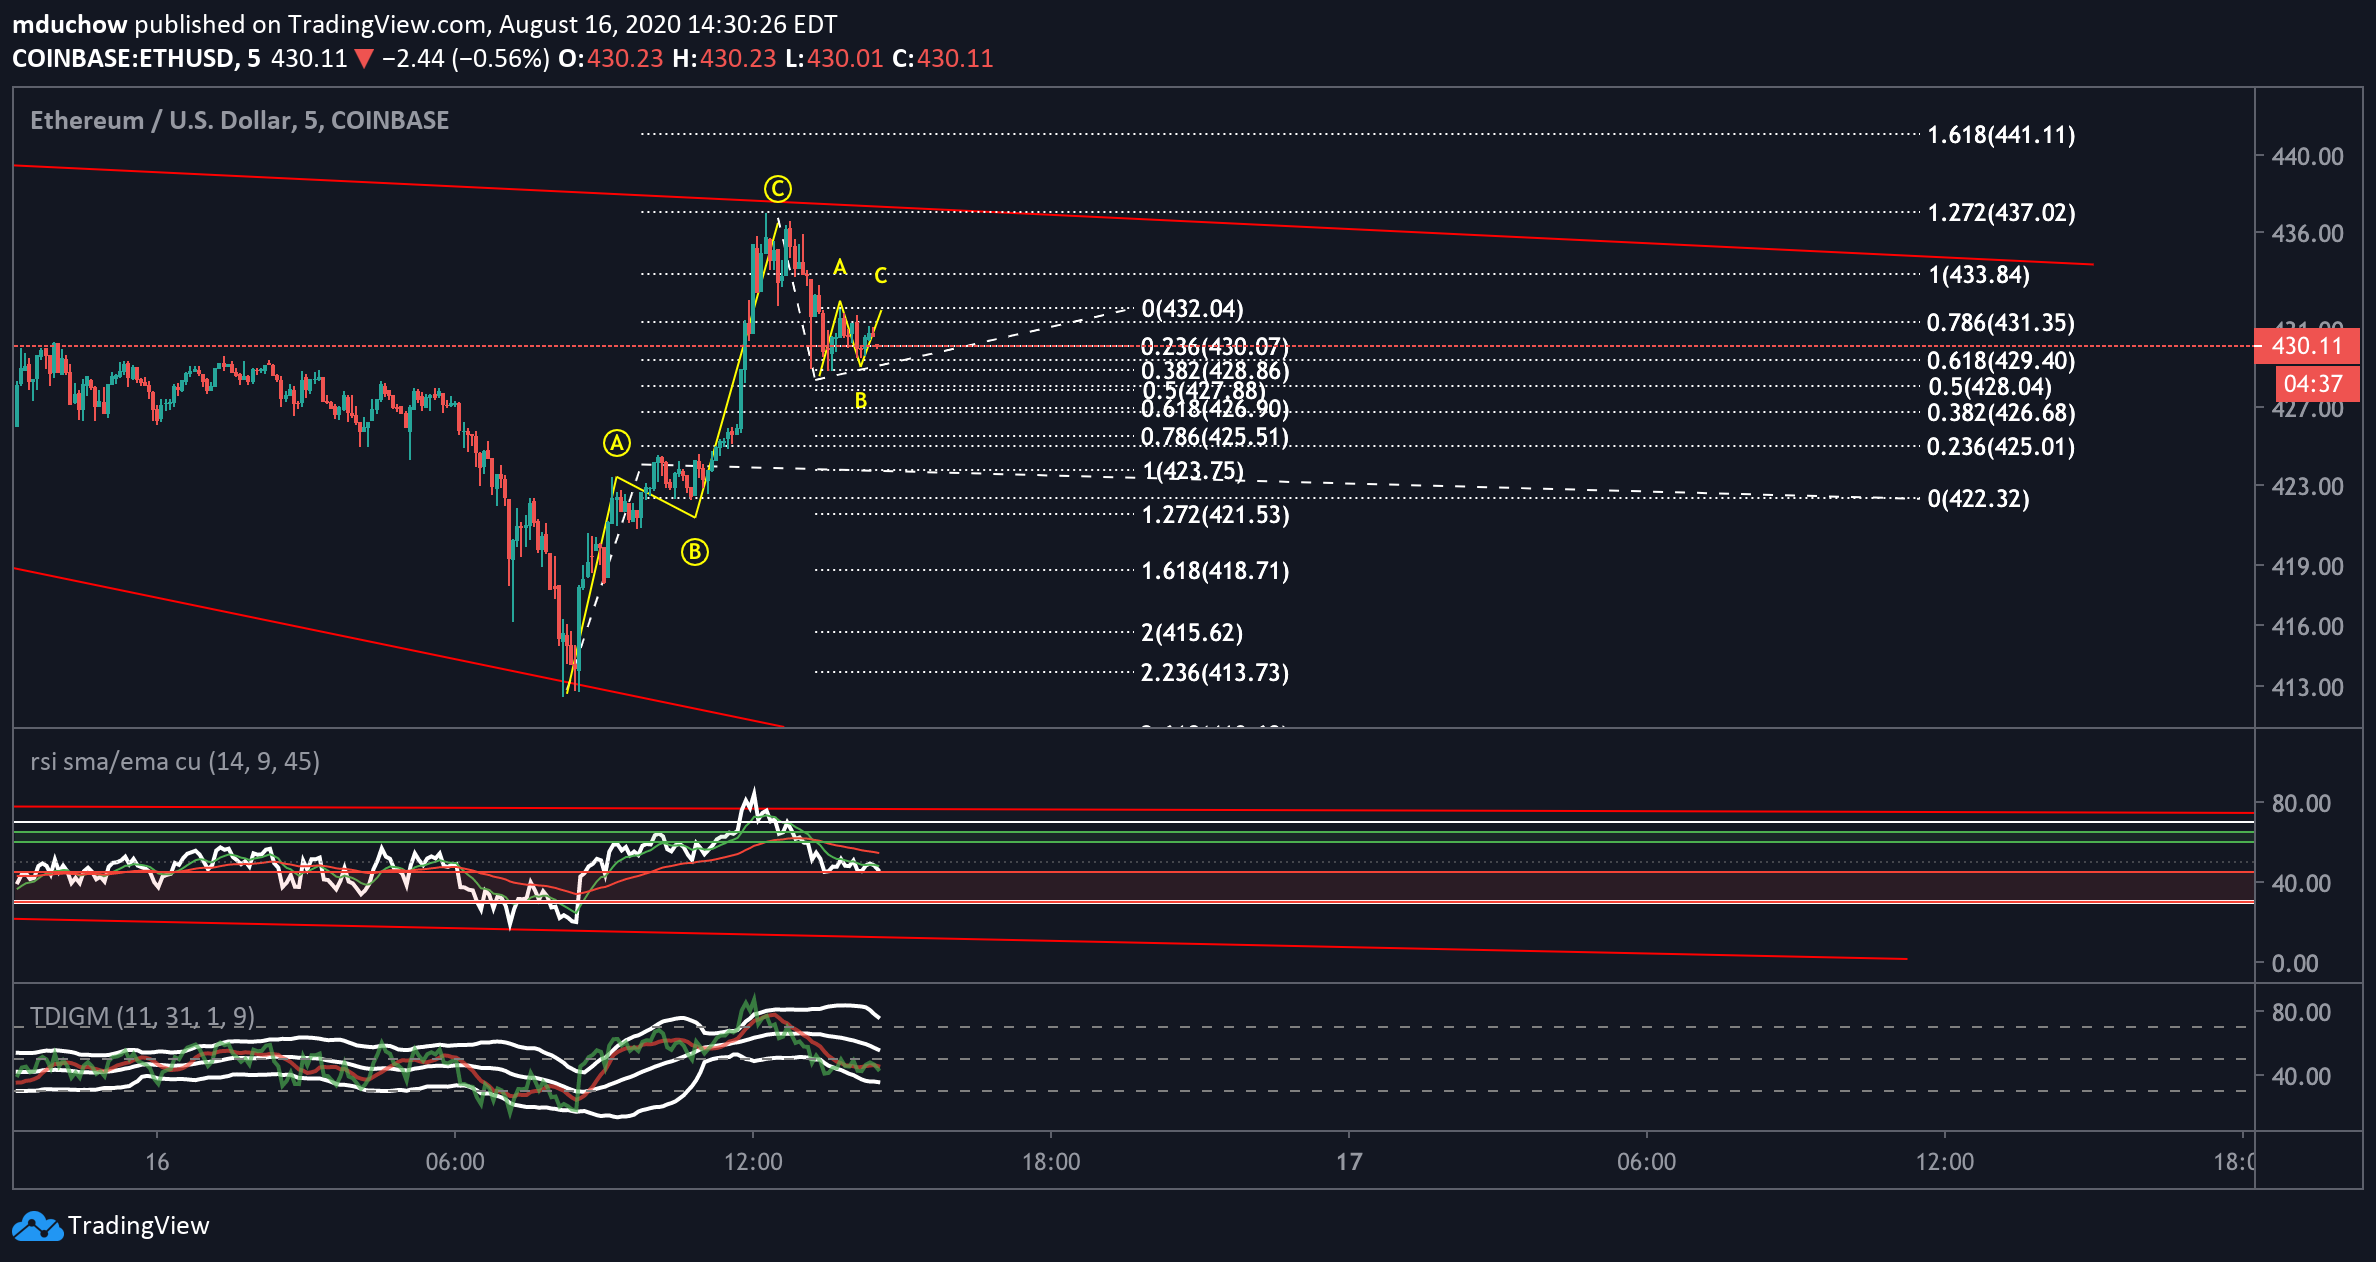Click the 440.00 price scale label
The height and width of the screenshot is (1262, 2376).
(x=2308, y=157)
